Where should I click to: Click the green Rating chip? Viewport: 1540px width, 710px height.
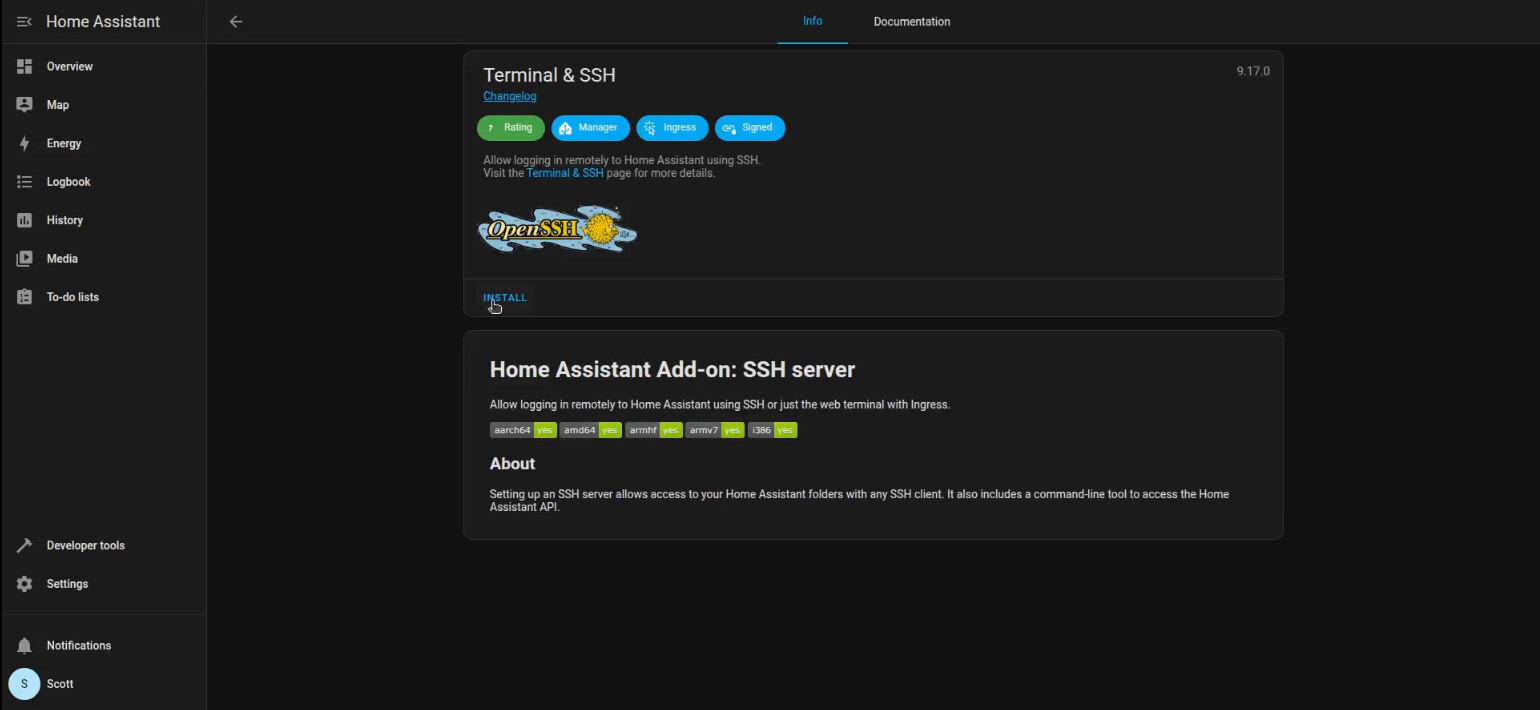pos(511,128)
